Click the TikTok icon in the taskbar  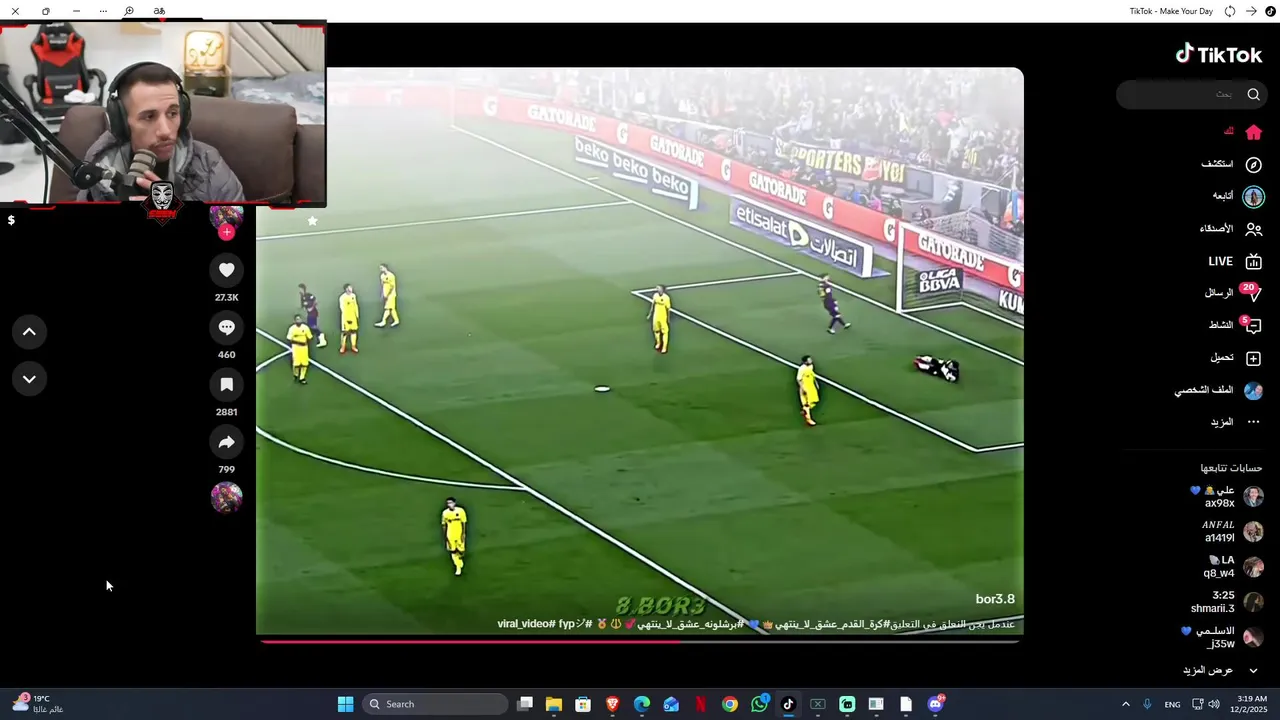788,704
